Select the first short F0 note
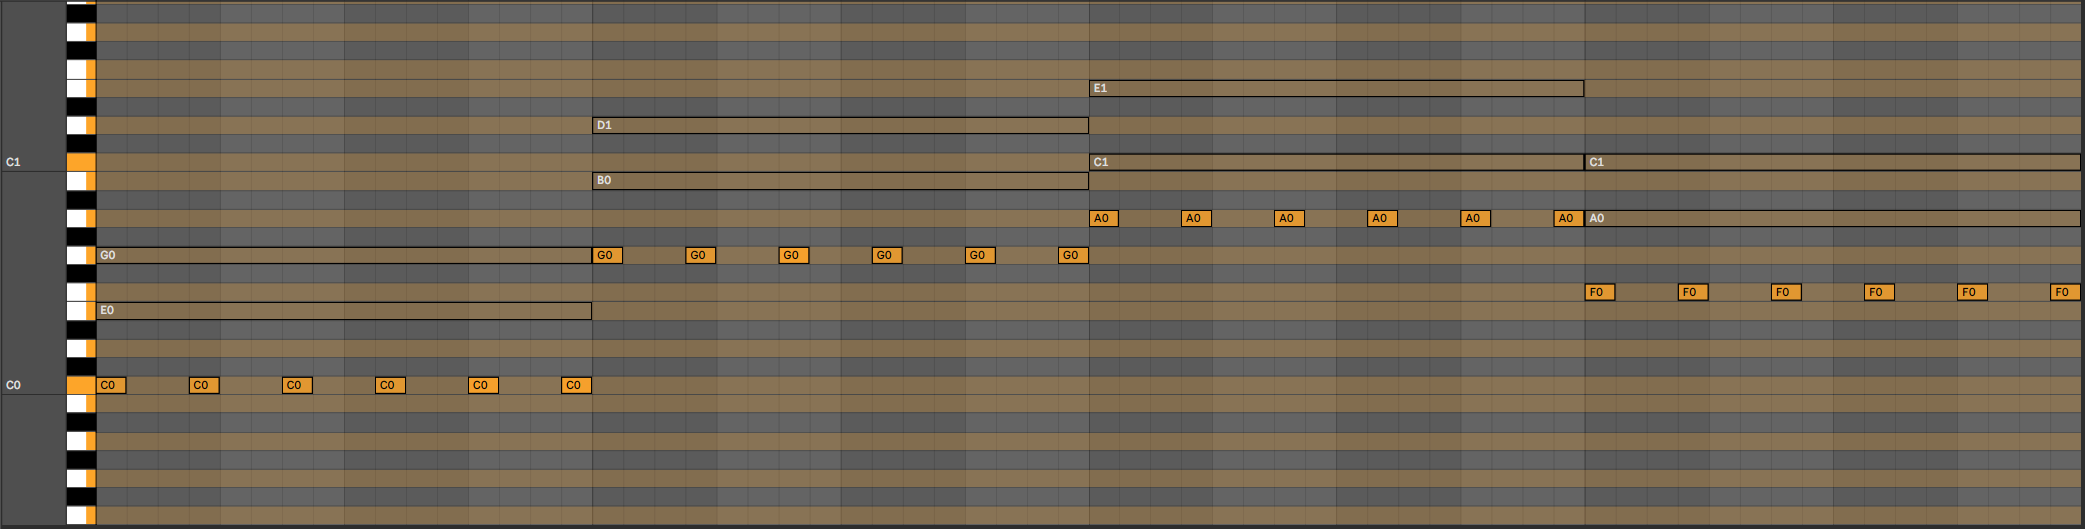 (x=1600, y=293)
